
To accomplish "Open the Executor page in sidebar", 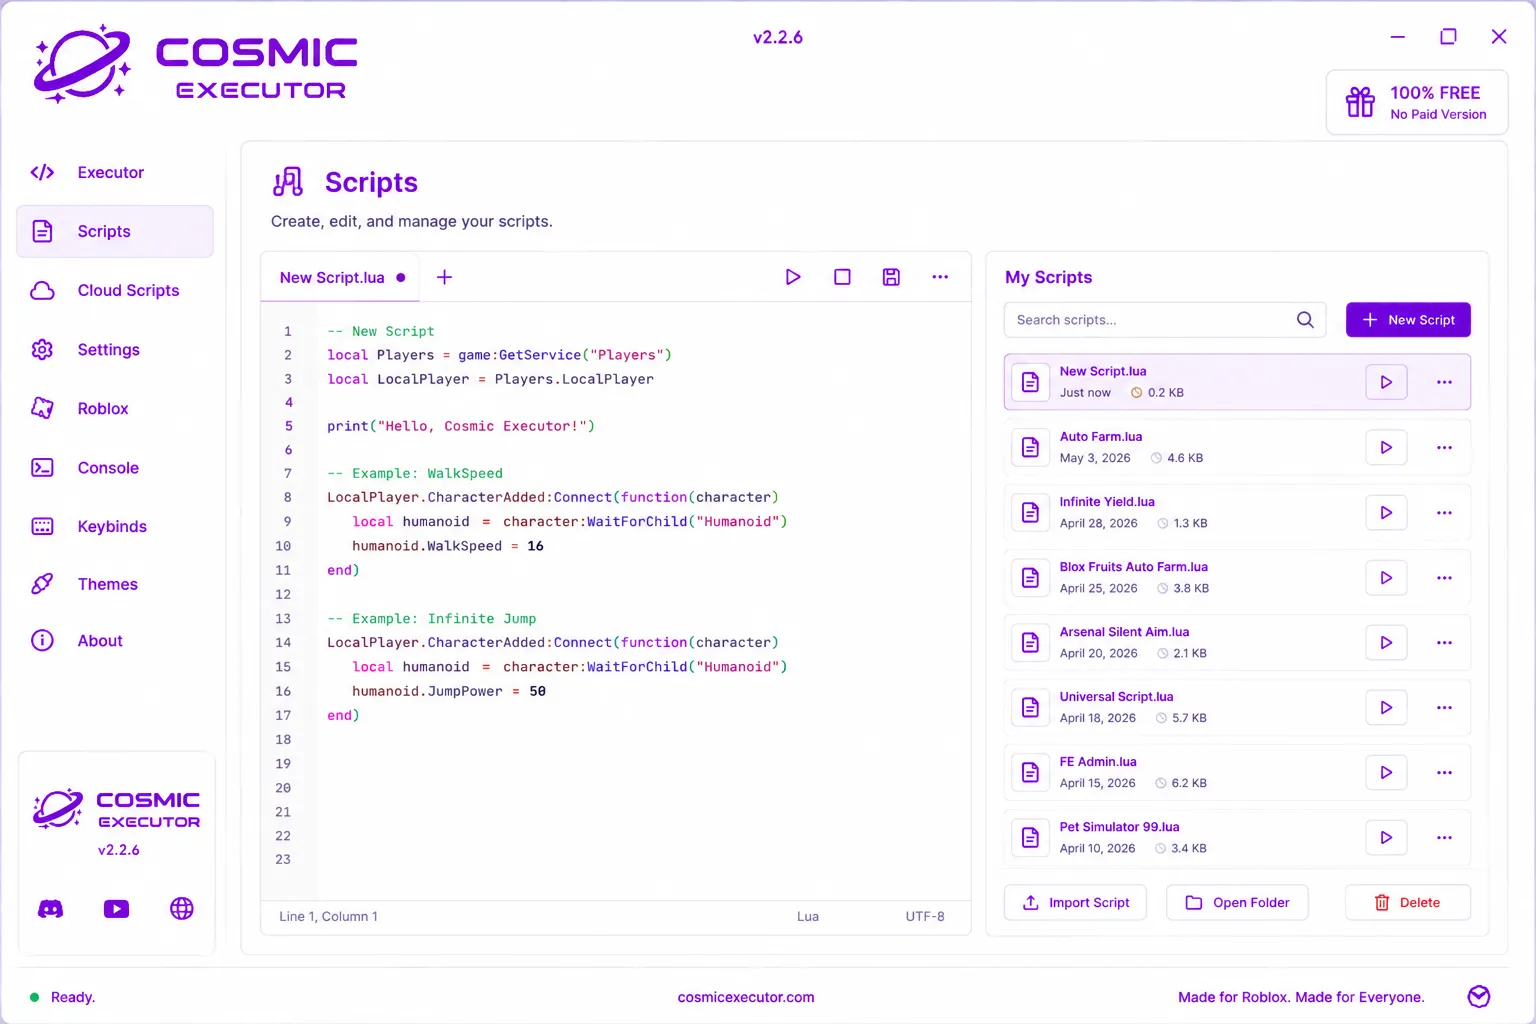I will point(115,172).
